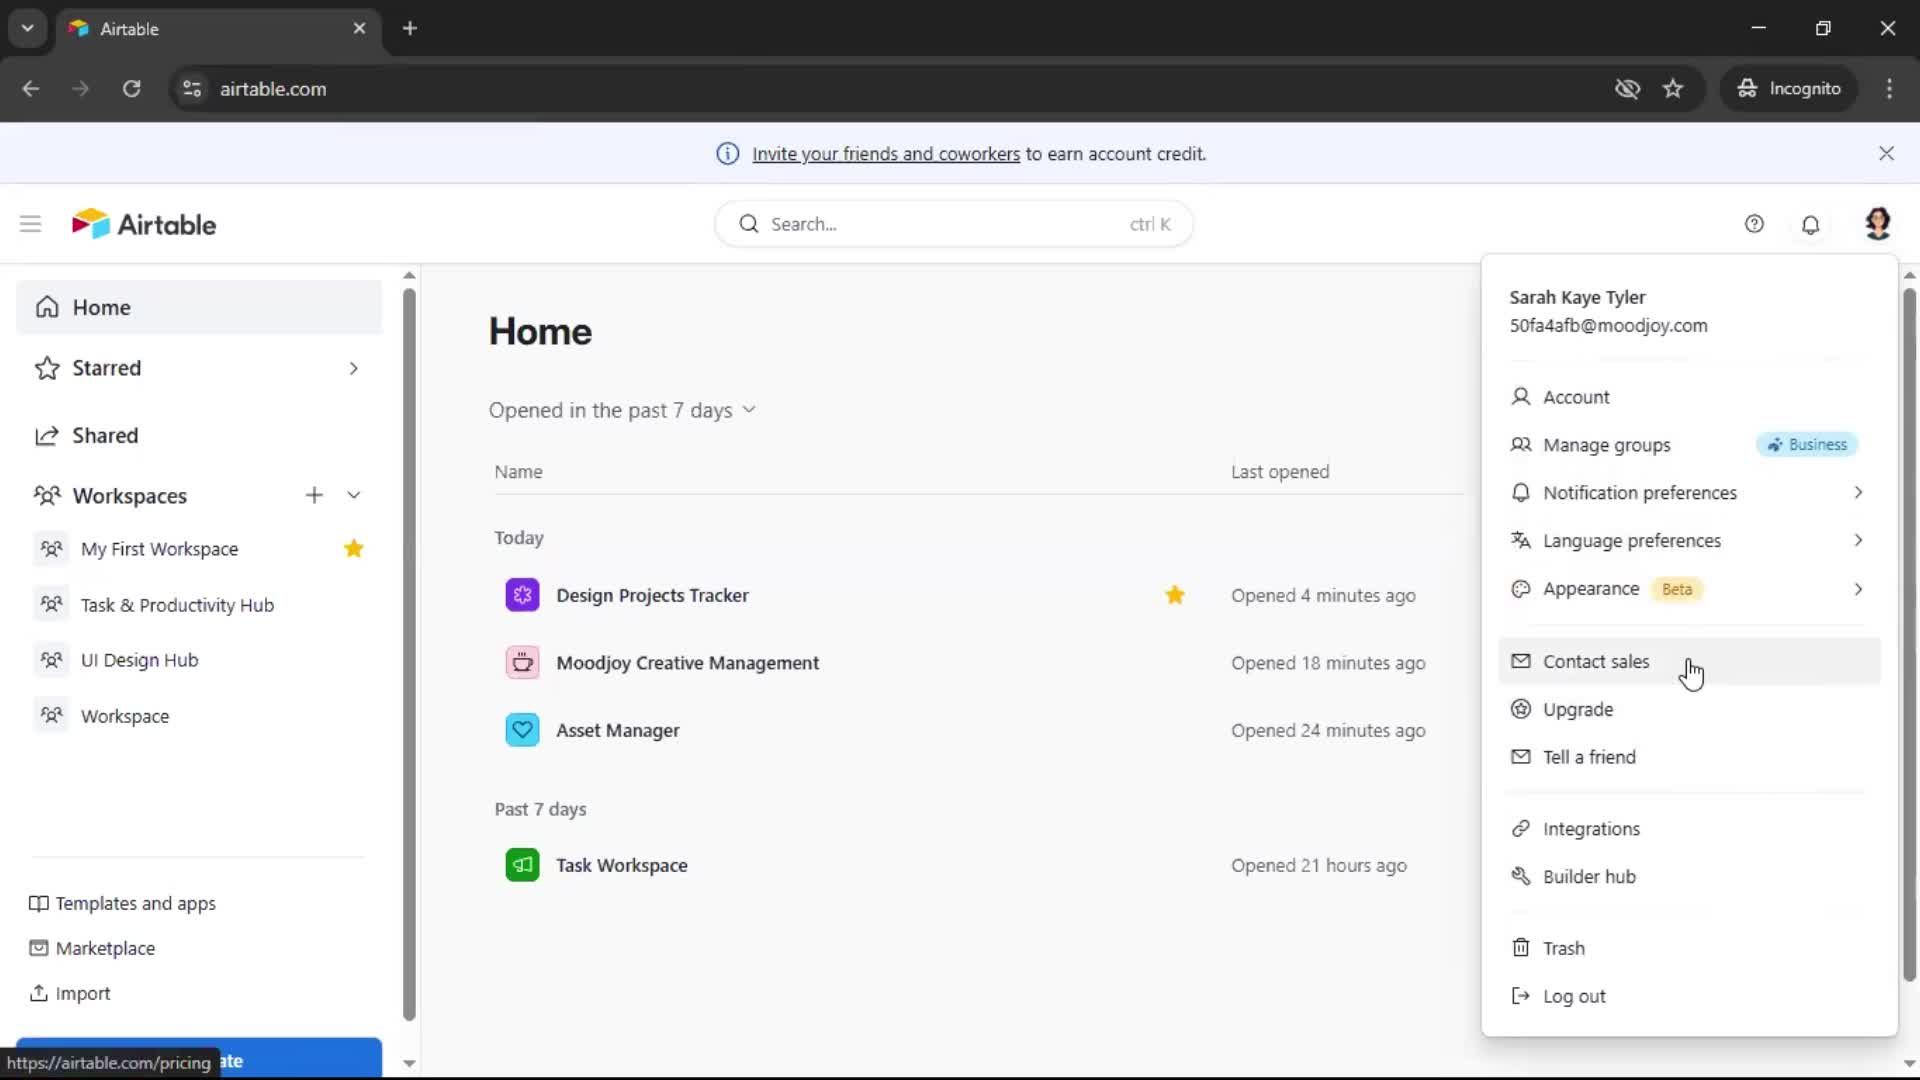Open Account from profile menu
This screenshot has height=1080, width=1920.
coord(1689,397)
